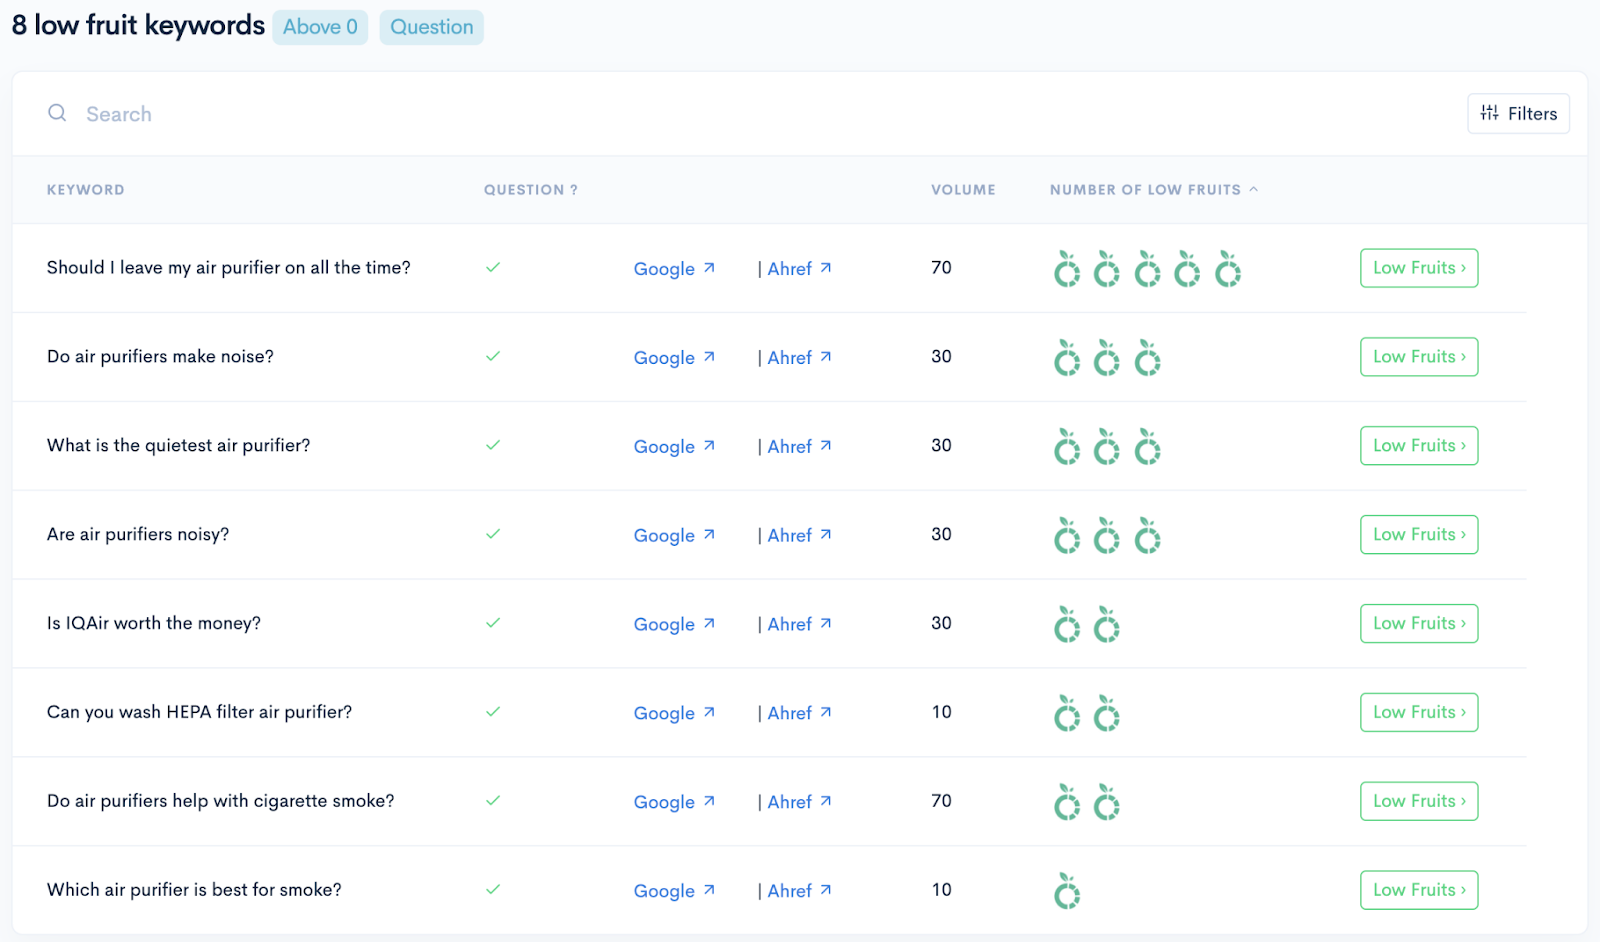
Task: Click question checkmark for 'Are air purifiers noisy?'
Action: click(x=493, y=534)
